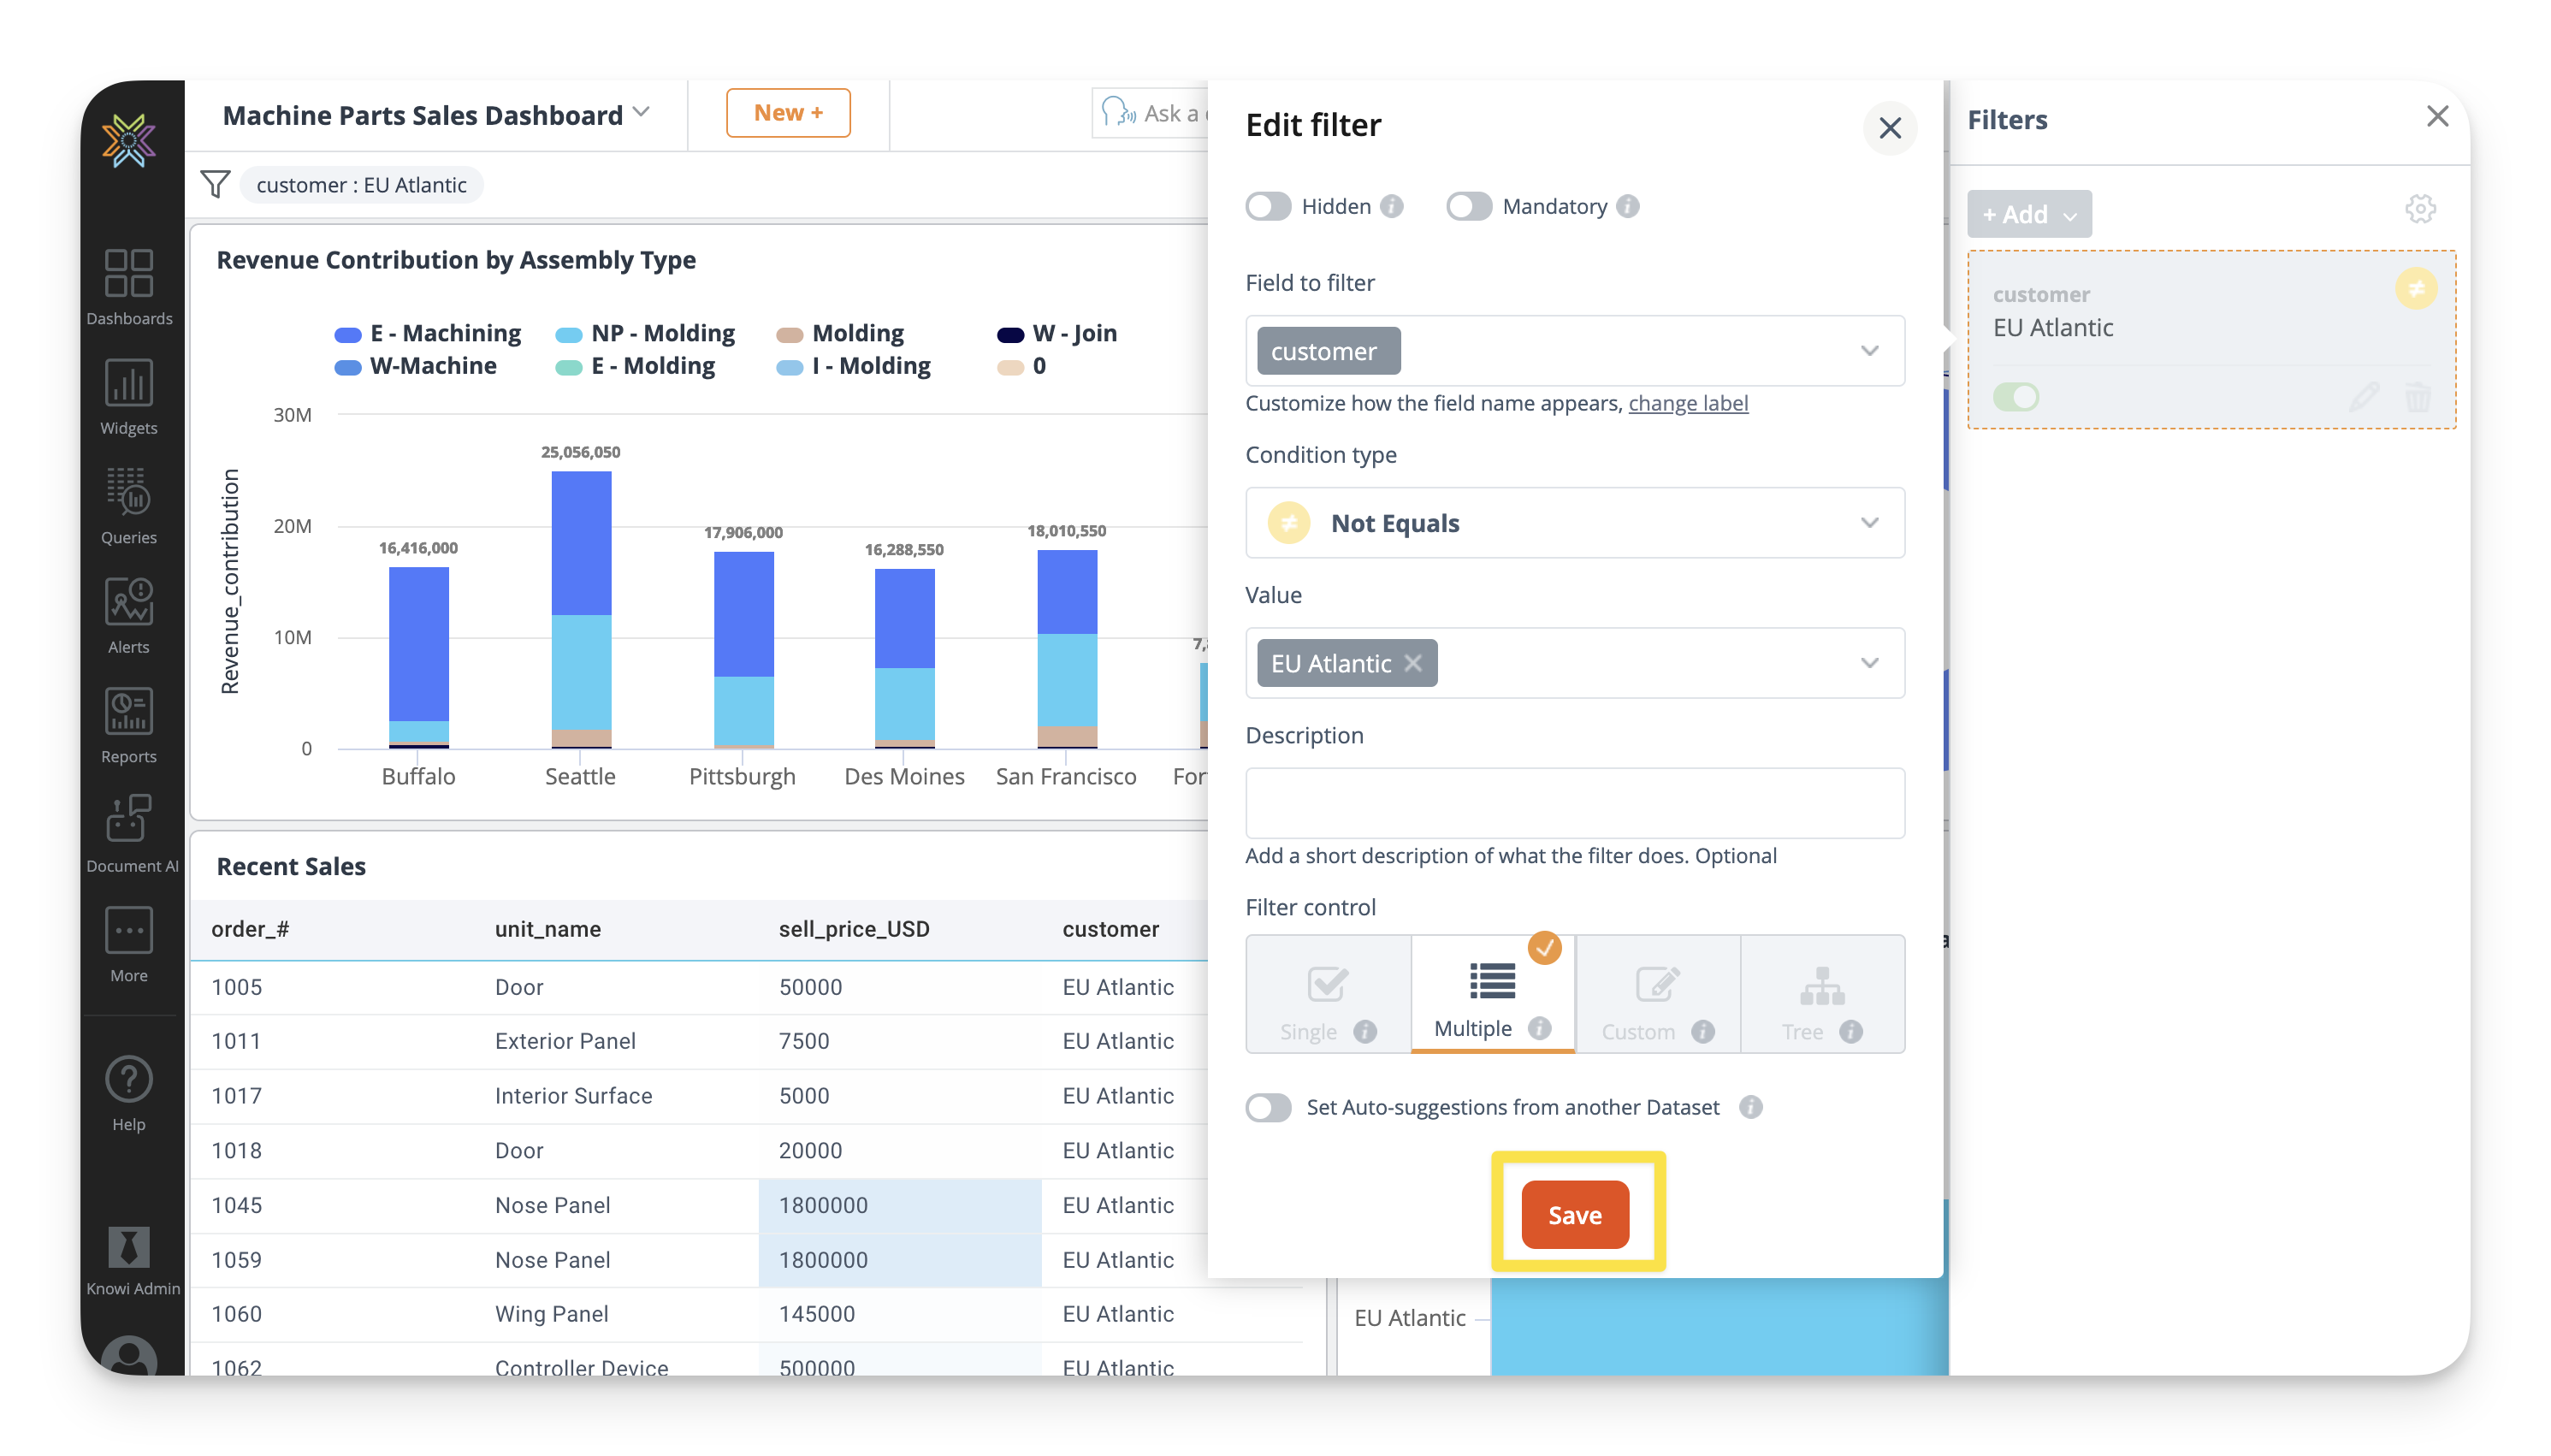Open the Queries sidebar icon

pos(129,493)
